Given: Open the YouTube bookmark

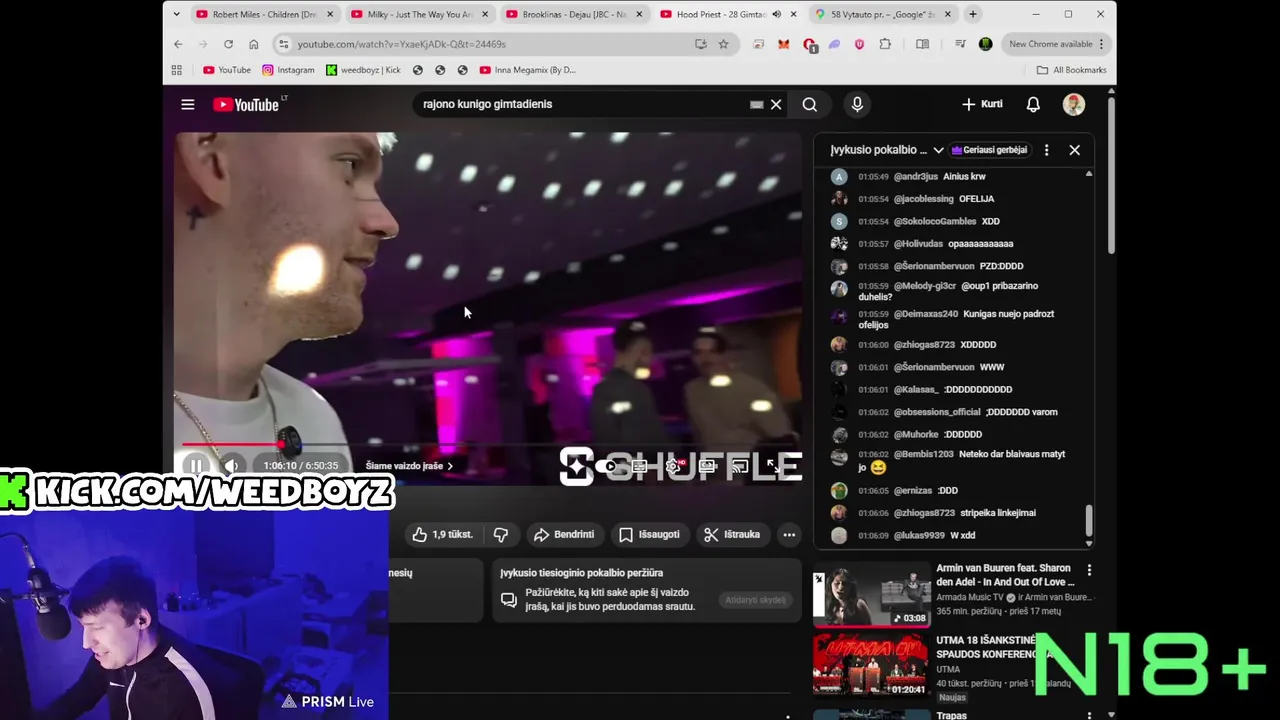Looking at the screenshot, I should 227,70.
